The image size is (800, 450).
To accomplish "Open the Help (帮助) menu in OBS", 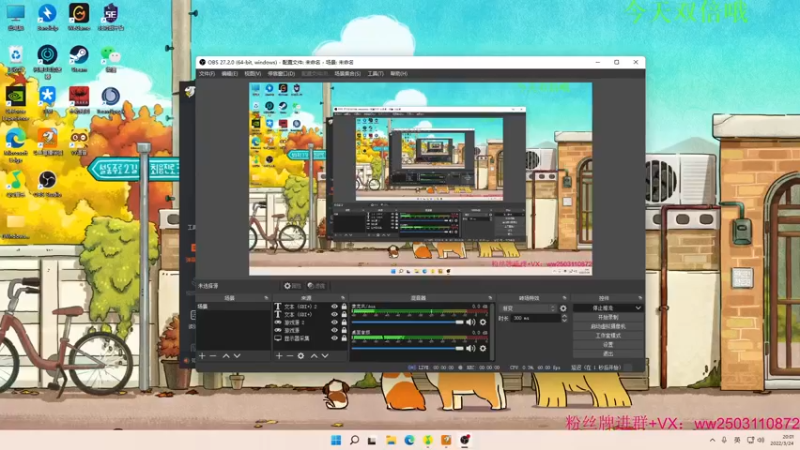I will click(x=398, y=73).
